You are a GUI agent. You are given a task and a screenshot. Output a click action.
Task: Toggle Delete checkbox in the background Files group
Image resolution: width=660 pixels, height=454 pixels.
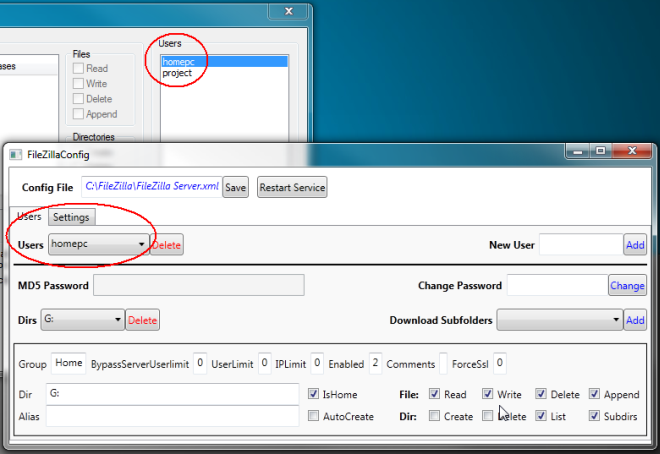point(78,98)
